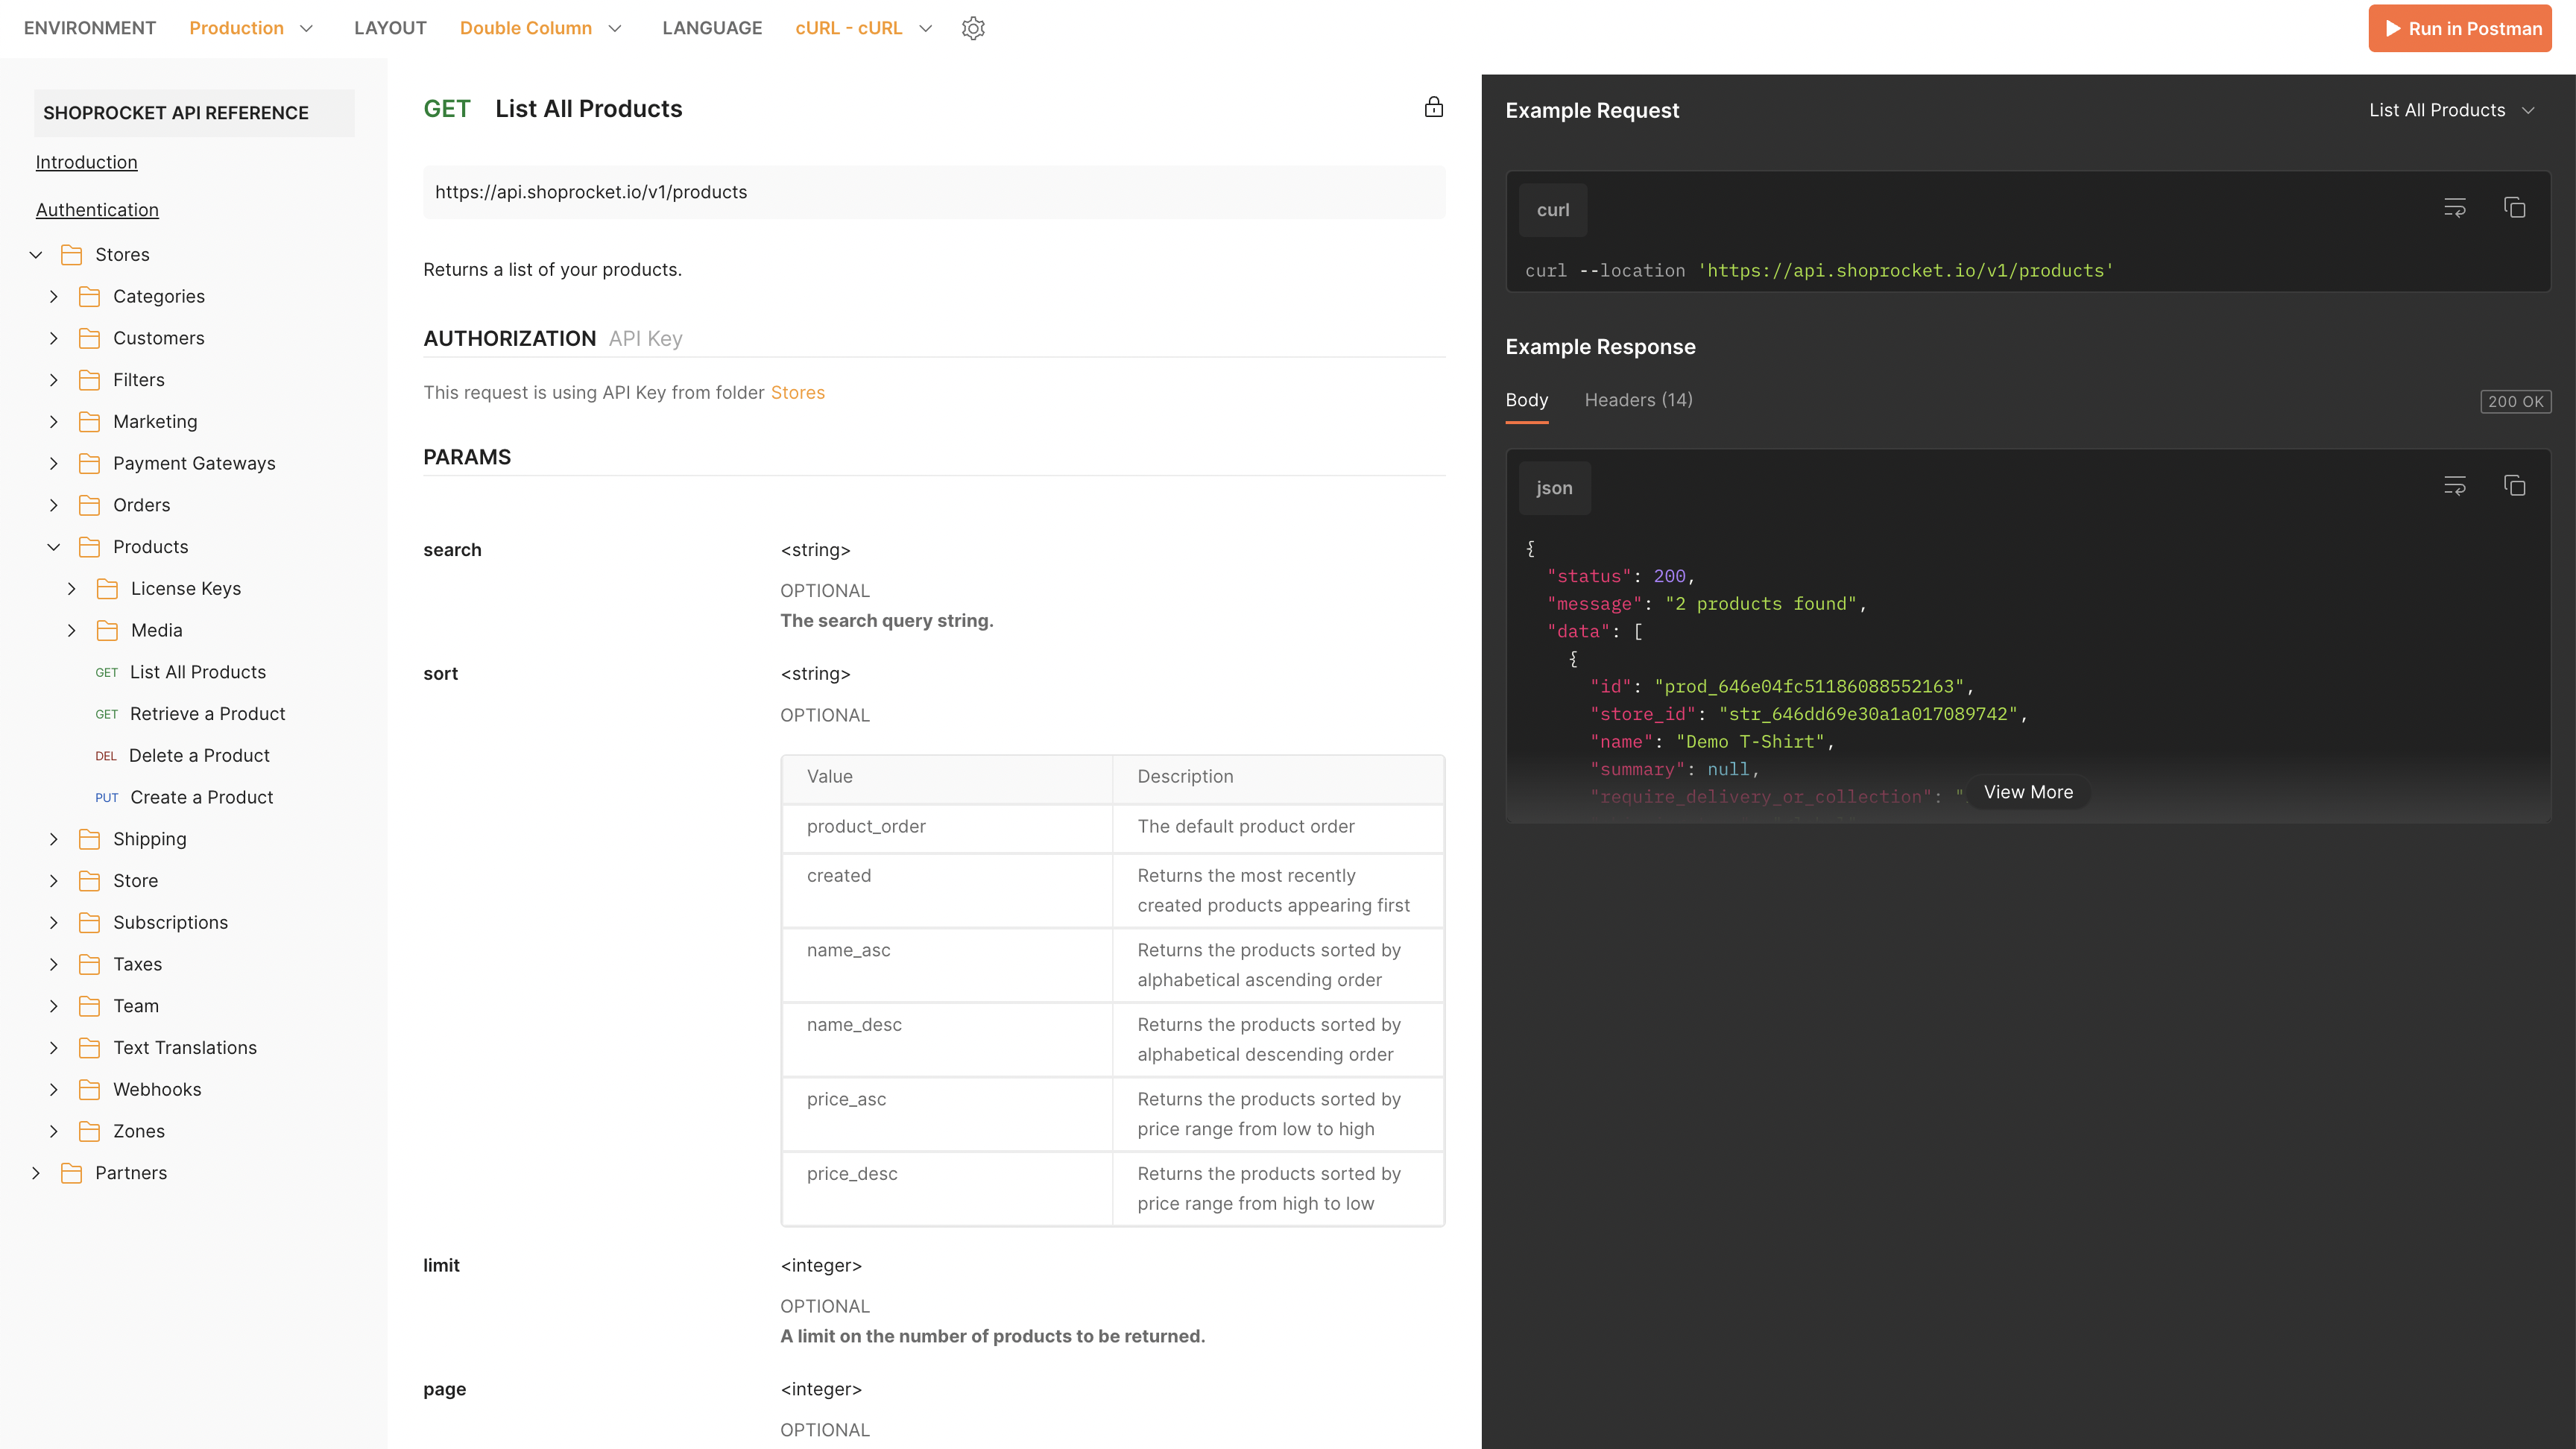Image resolution: width=2576 pixels, height=1449 pixels.
Task: Click the price_desc value cell
Action: pos(947,1188)
